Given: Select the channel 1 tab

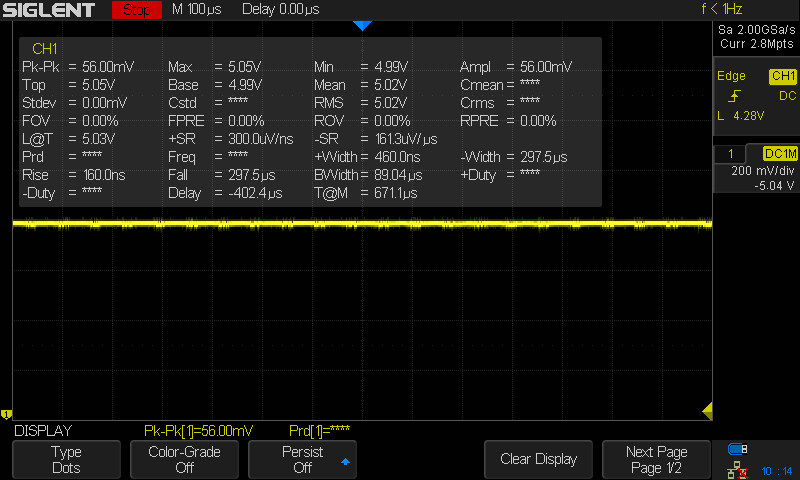Looking at the screenshot, I should [731, 153].
